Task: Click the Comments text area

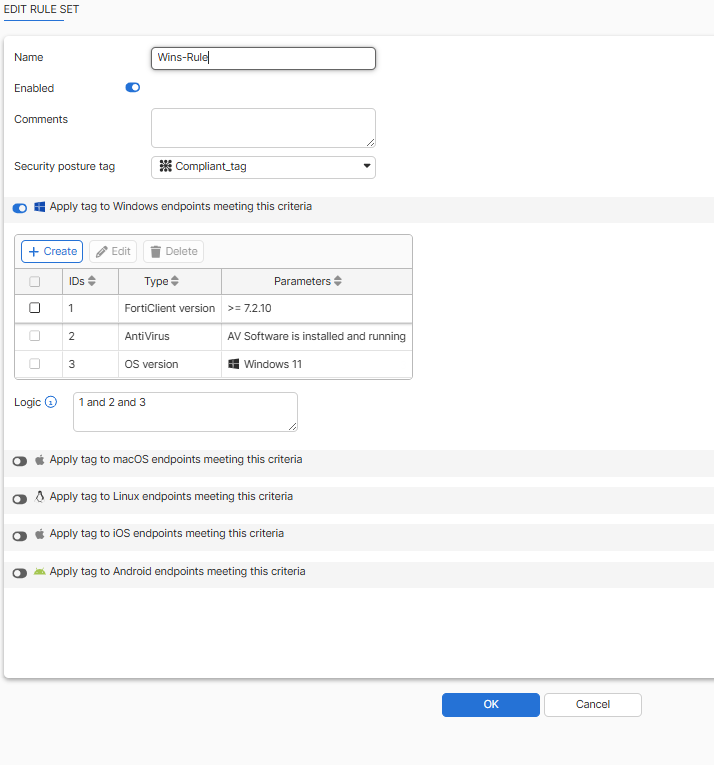Action: 263,128
